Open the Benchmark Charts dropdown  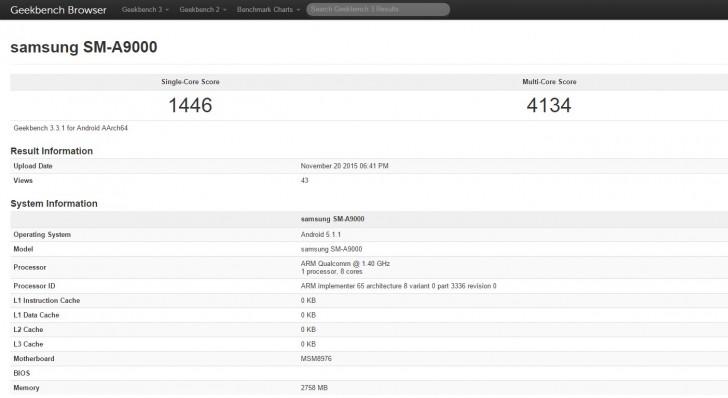pos(268,9)
